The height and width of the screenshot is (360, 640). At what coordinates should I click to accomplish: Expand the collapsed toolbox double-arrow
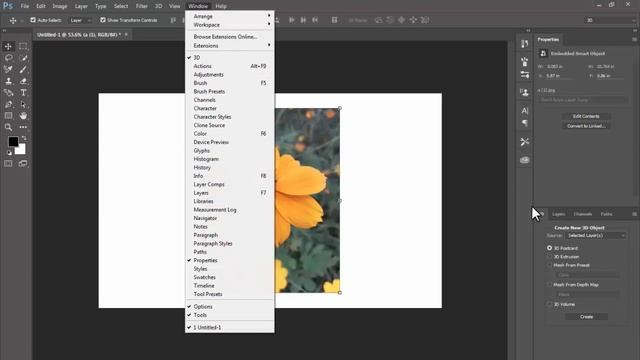pos(4,31)
